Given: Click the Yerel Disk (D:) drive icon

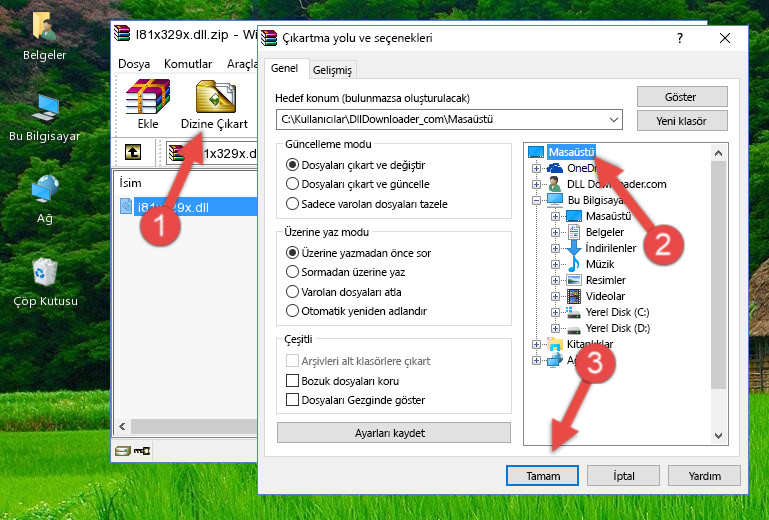Looking at the screenshot, I should click(x=573, y=329).
